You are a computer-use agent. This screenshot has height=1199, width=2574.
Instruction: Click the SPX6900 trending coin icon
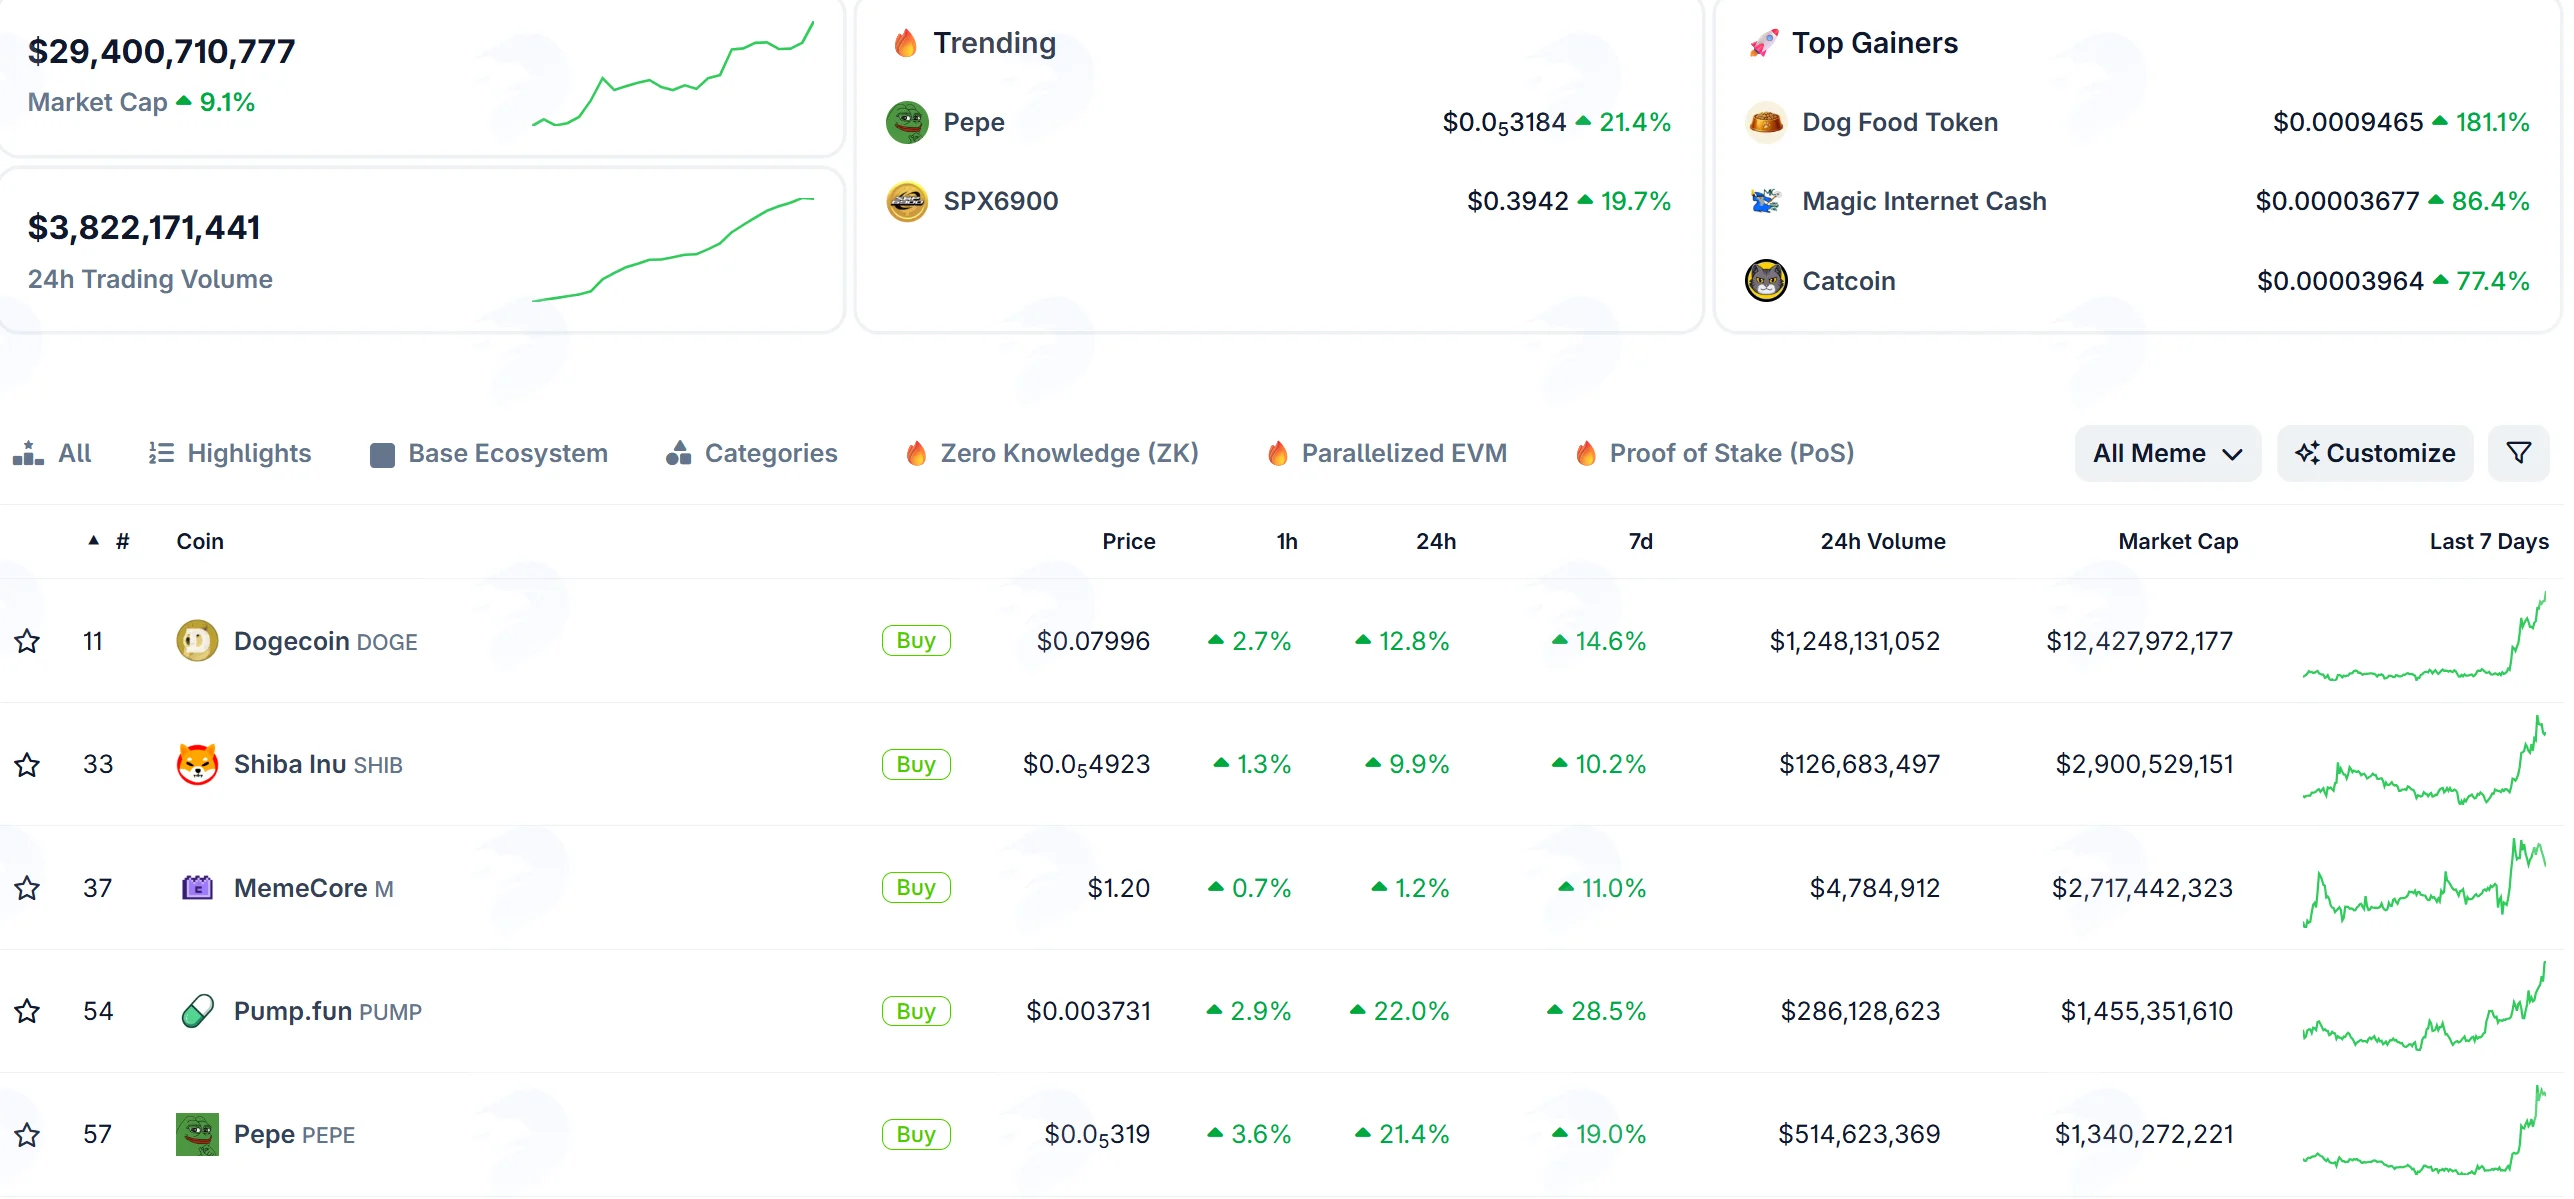tap(907, 202)
